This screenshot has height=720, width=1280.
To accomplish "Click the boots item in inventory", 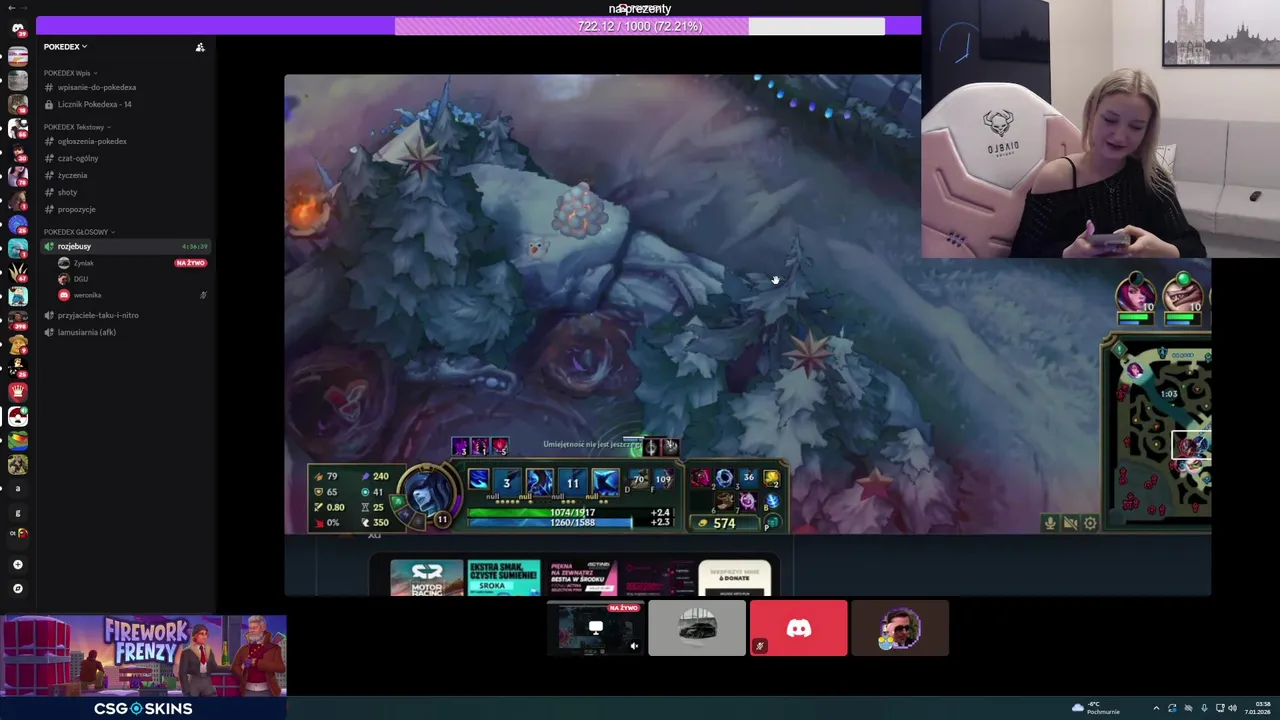I will 724,500.
